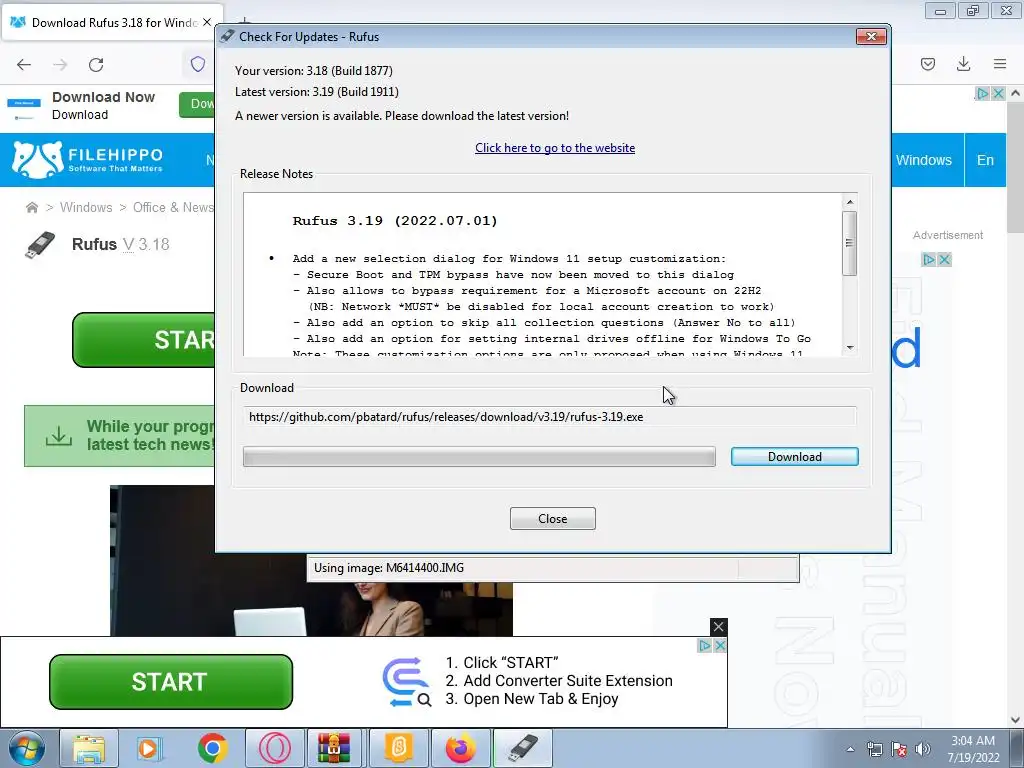This screenshot has width=1024, height=768.
Task: Click the red X on the Rufus dialog title bar
Action: (x=871, y=37)
